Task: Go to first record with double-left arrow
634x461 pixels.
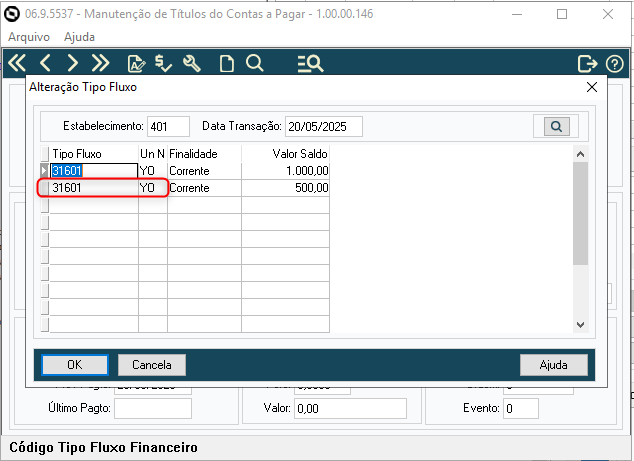Action: click(17, 63)
